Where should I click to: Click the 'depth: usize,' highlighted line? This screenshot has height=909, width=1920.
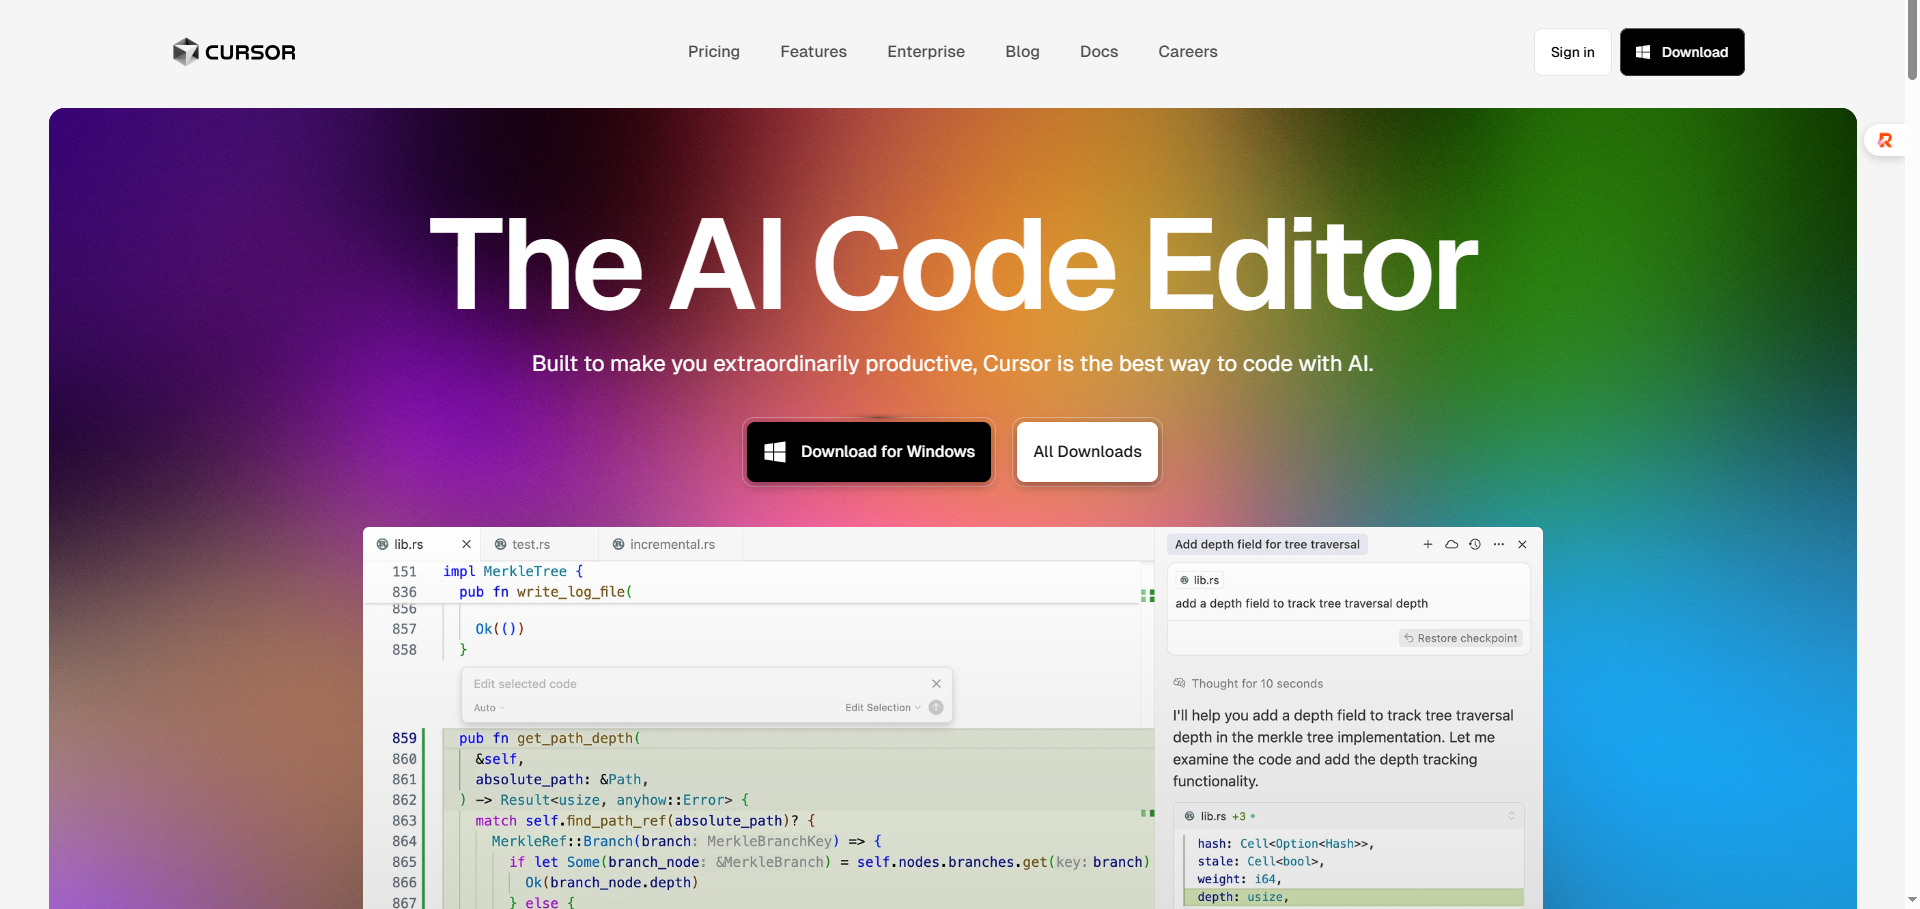[x=1353, y=897]
